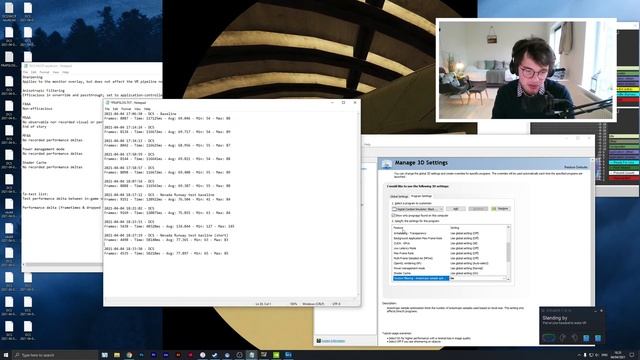Switch to the Program Settings tab
Viewport: 640px width, 360px height.
421,196
